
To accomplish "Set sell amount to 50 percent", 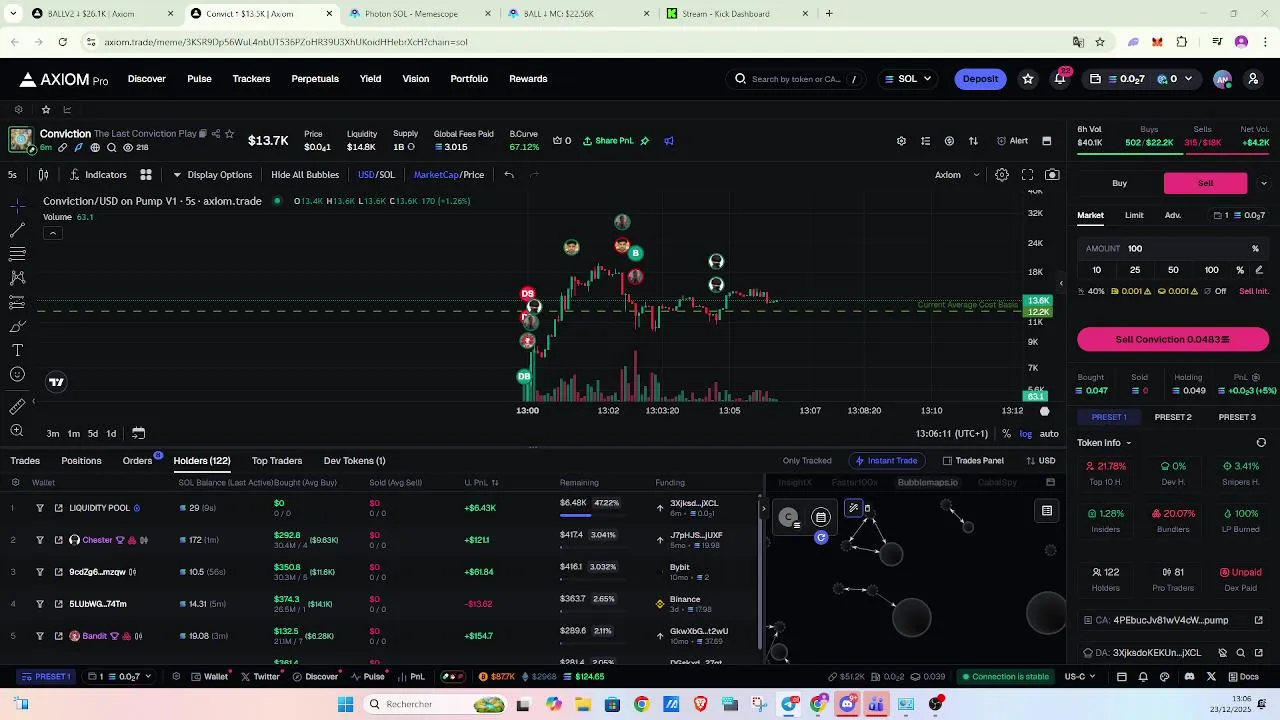I will point(1173,270).
